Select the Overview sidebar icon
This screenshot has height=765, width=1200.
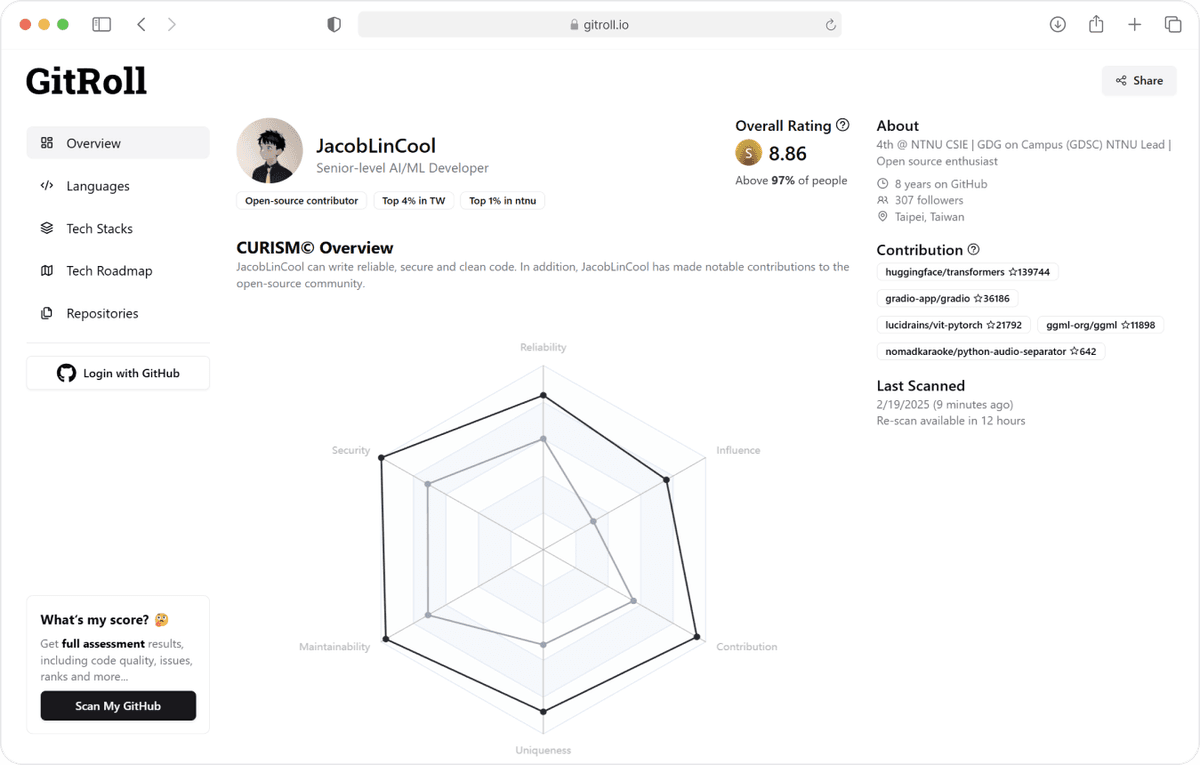(x=46, y=142)
